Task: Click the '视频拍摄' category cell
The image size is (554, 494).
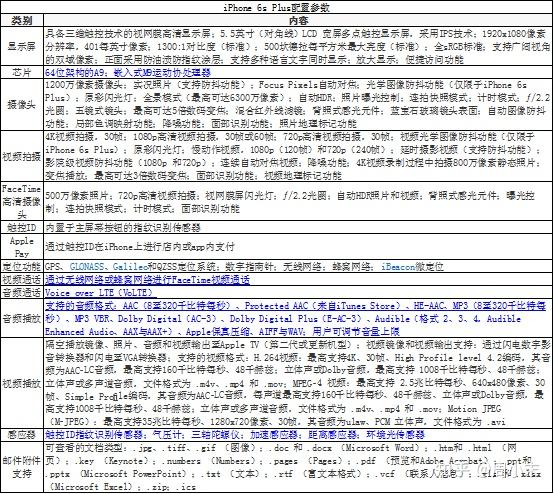Action: [22, 156]
